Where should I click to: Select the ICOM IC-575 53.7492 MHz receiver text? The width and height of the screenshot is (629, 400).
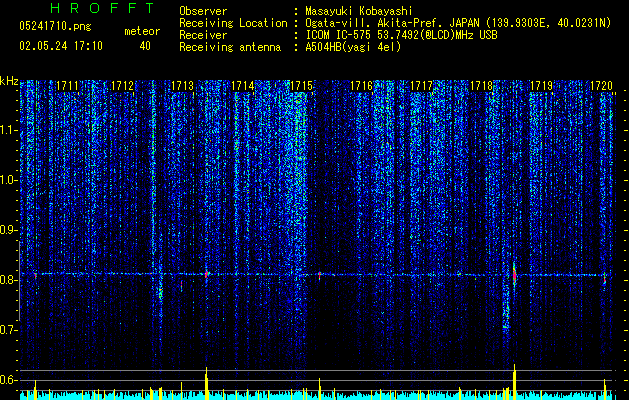click(x=401, y=35)
